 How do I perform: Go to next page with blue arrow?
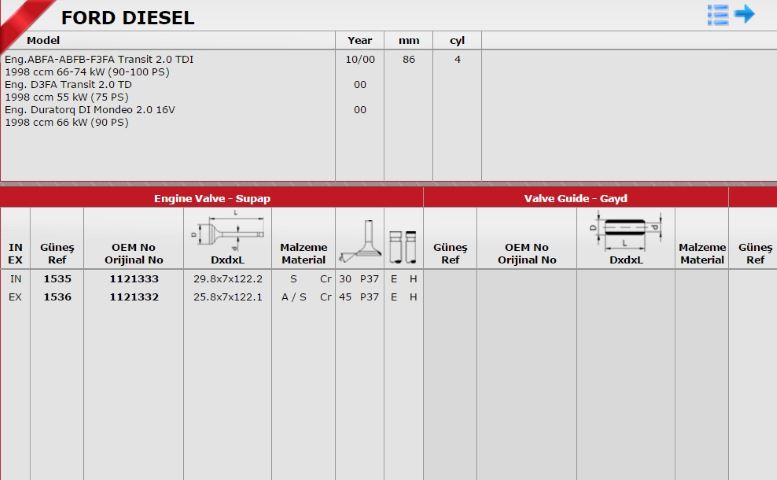click(744, 14)
